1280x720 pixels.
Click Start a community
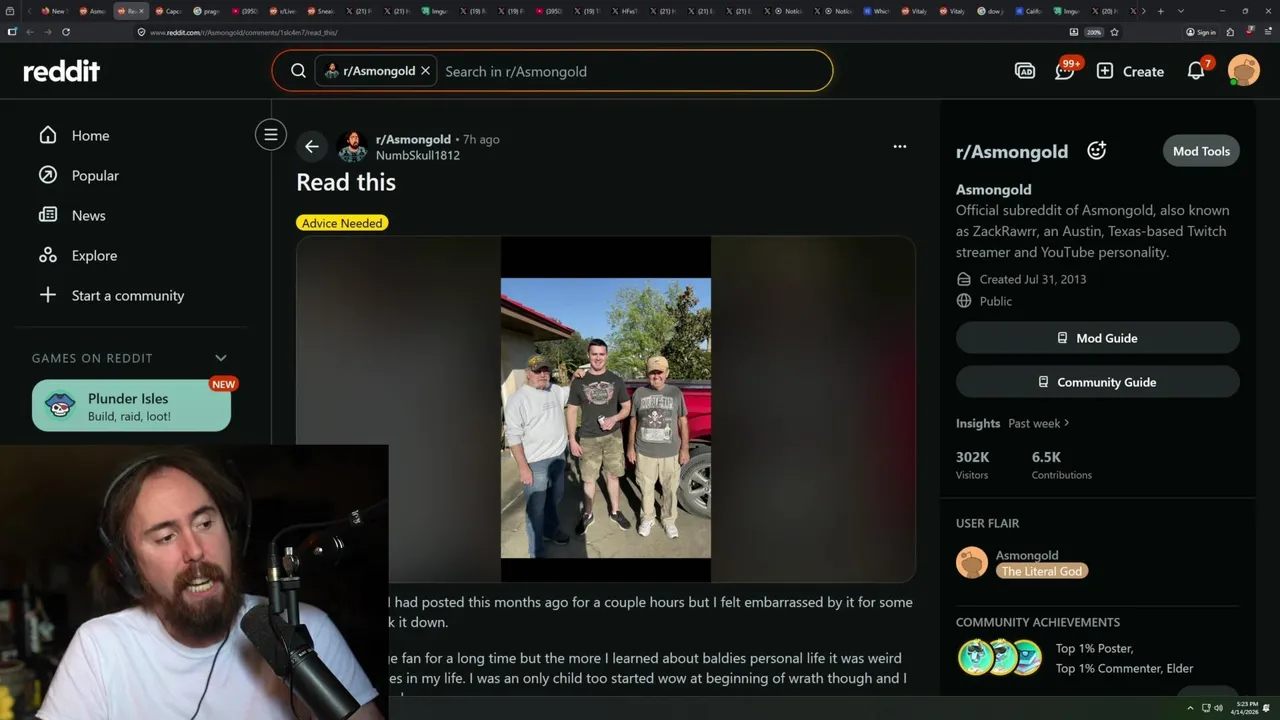click(x=111, y=295)
